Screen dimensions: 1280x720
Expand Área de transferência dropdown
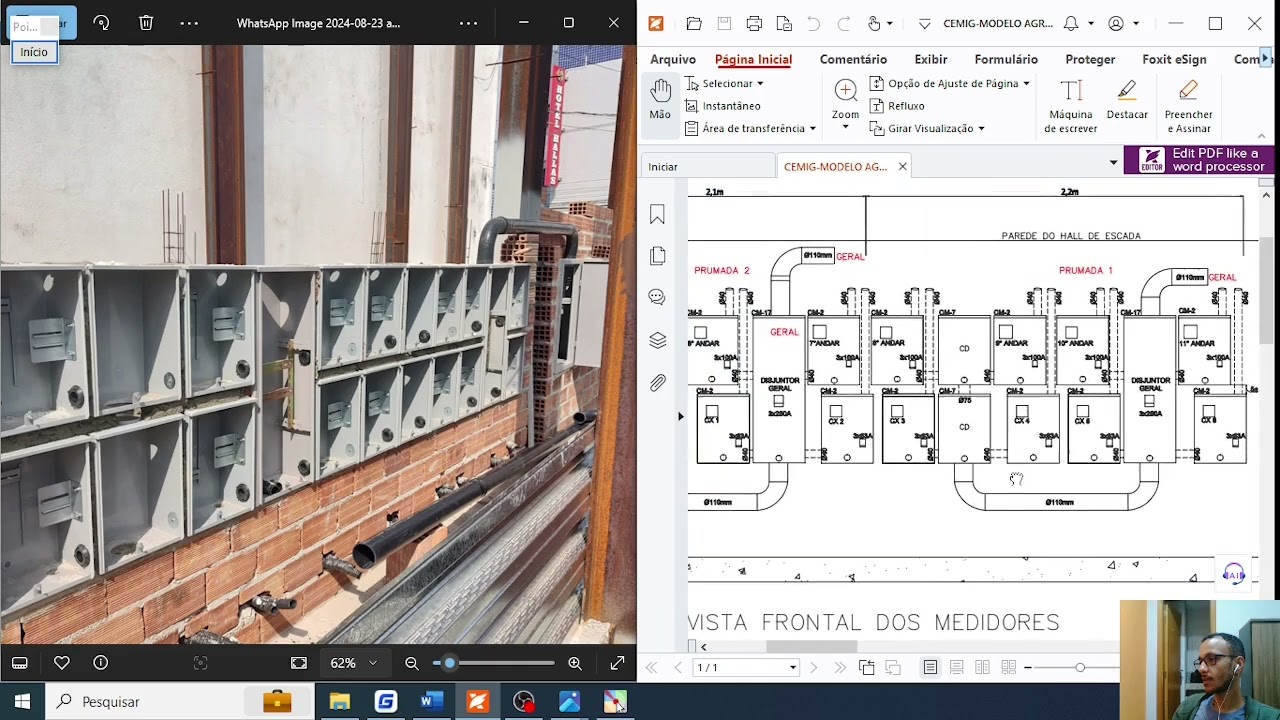pos(812,129)
